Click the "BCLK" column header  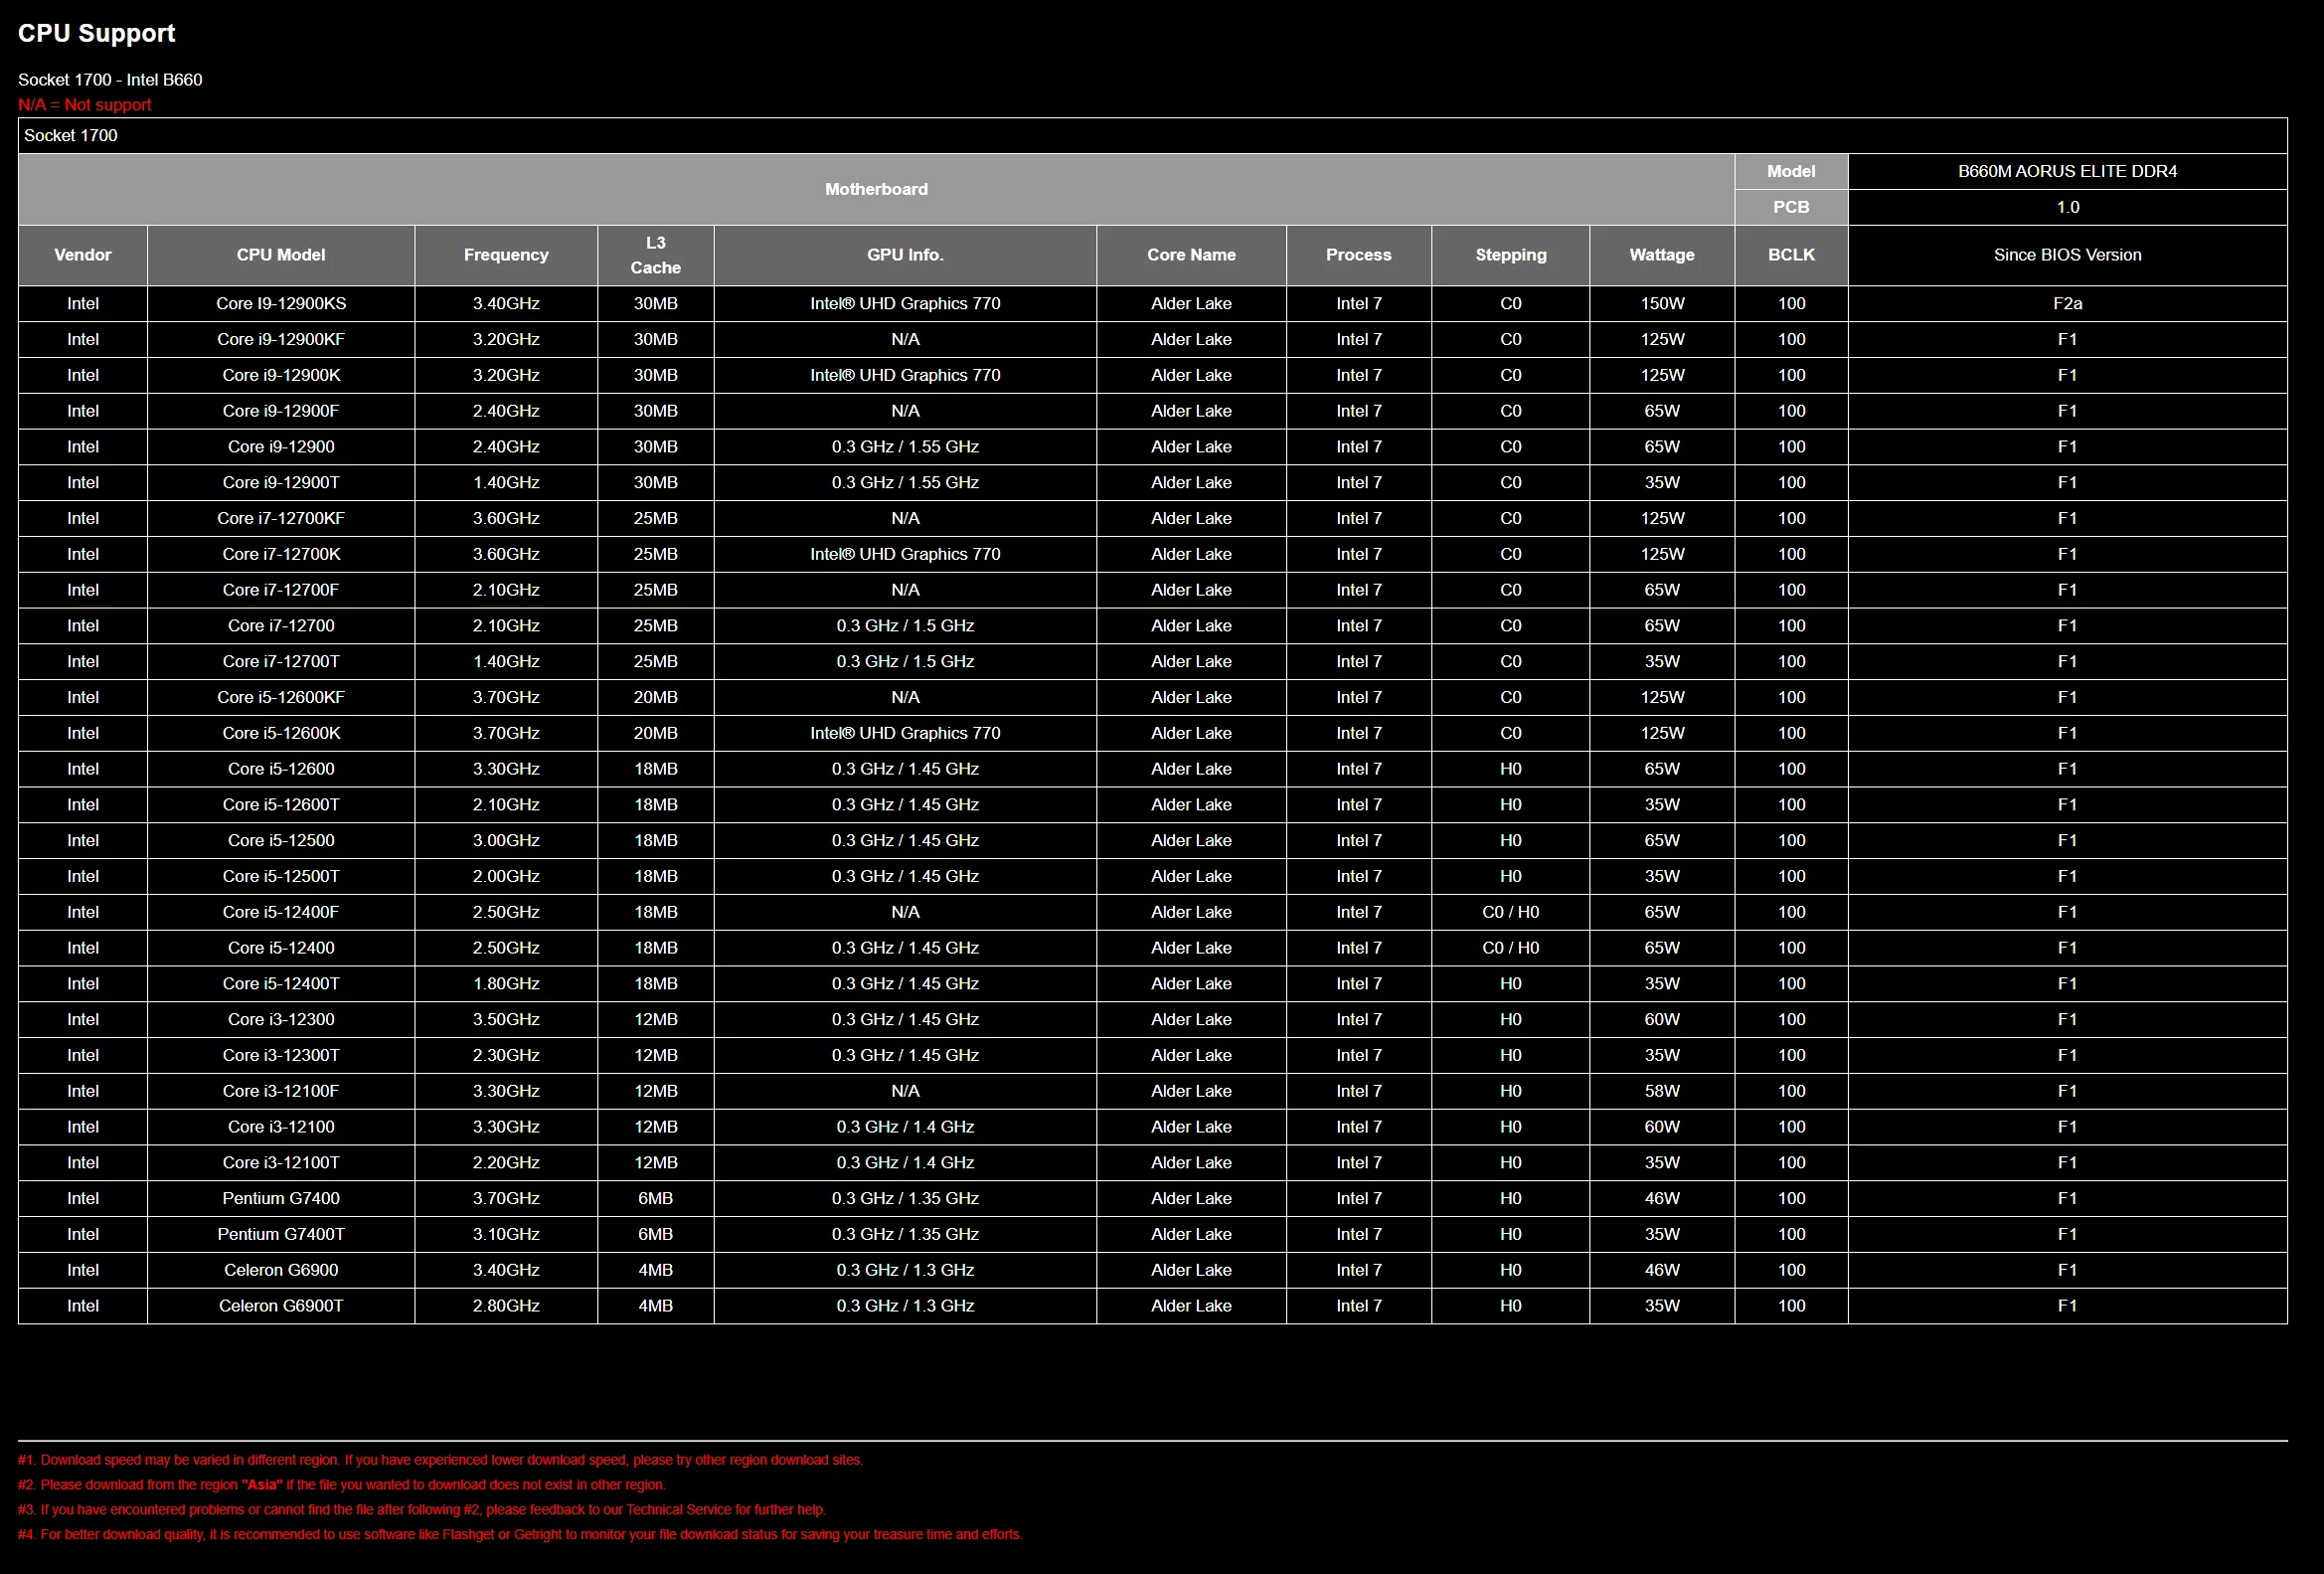click(x=1791, y=255)
